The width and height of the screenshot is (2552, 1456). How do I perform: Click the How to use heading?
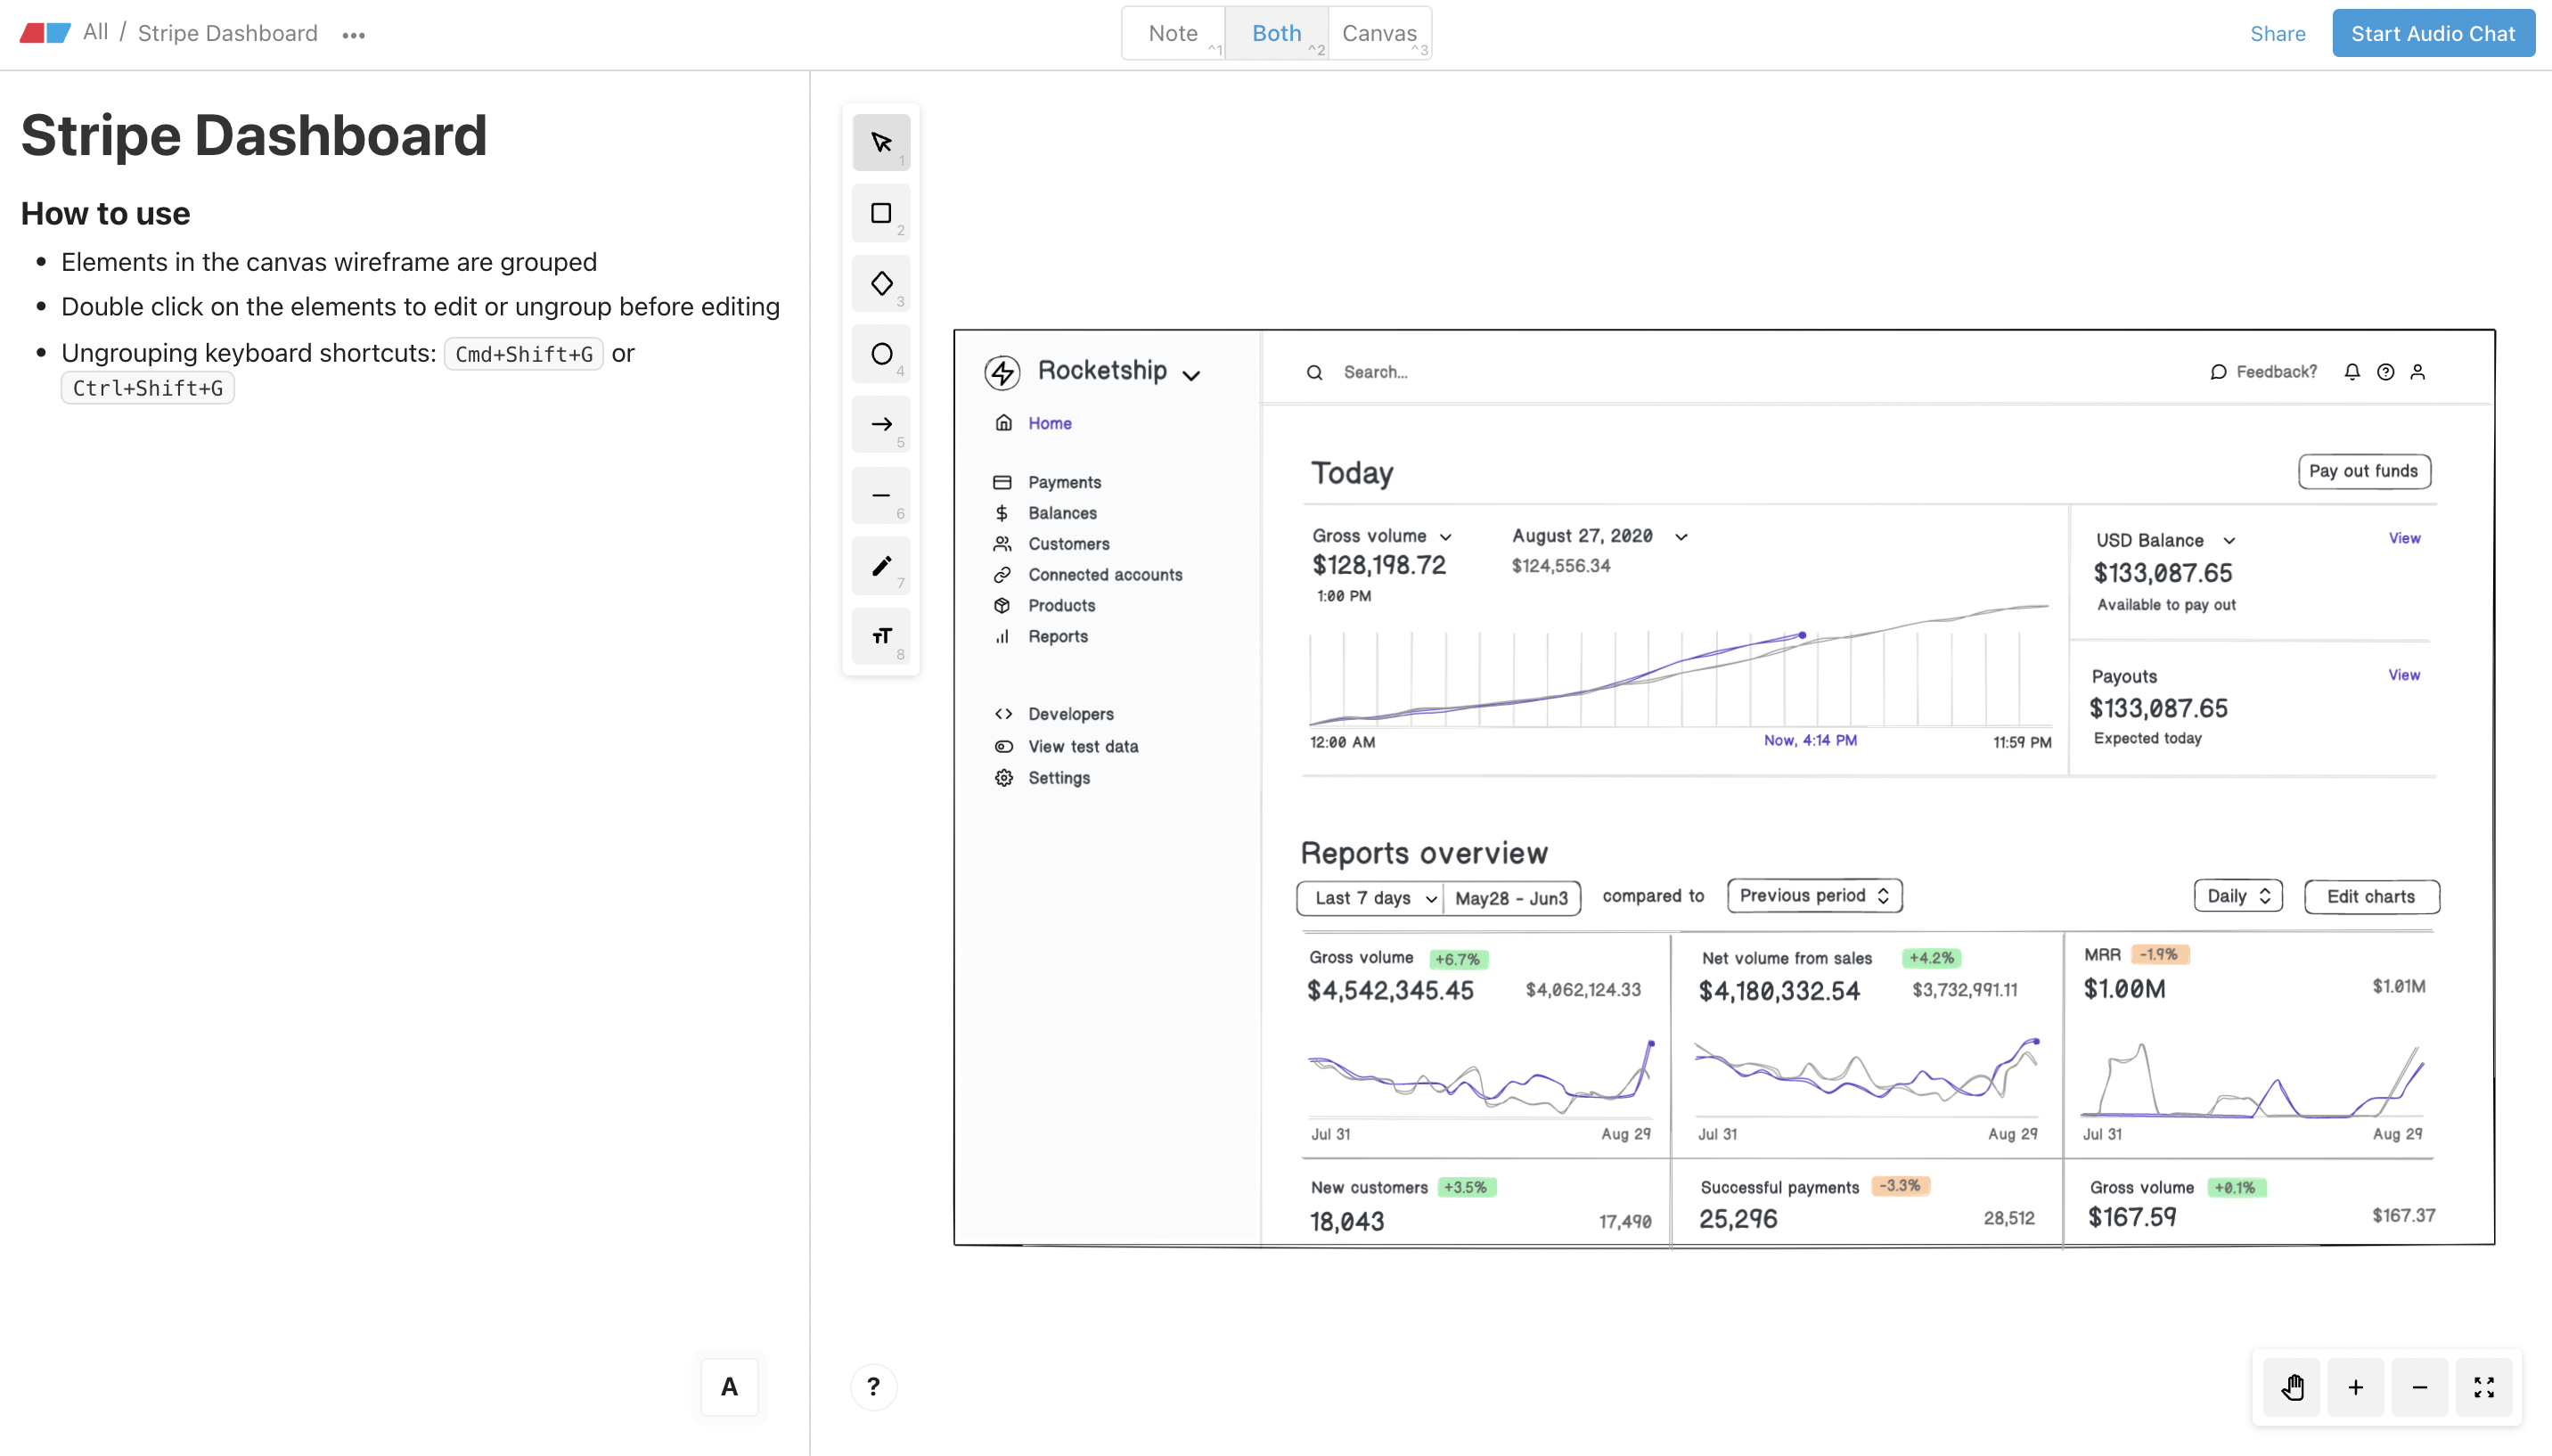click(x=106, y=213)
